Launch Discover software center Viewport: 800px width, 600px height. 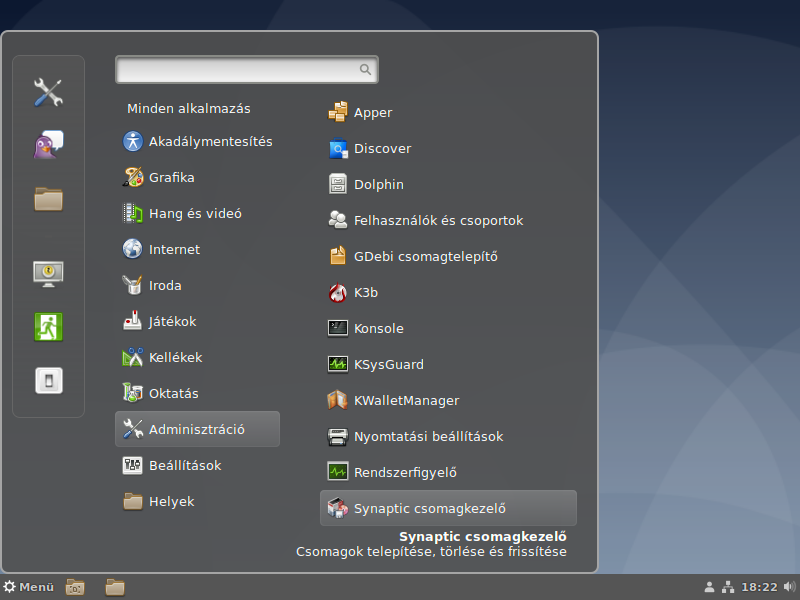[448, 148]
